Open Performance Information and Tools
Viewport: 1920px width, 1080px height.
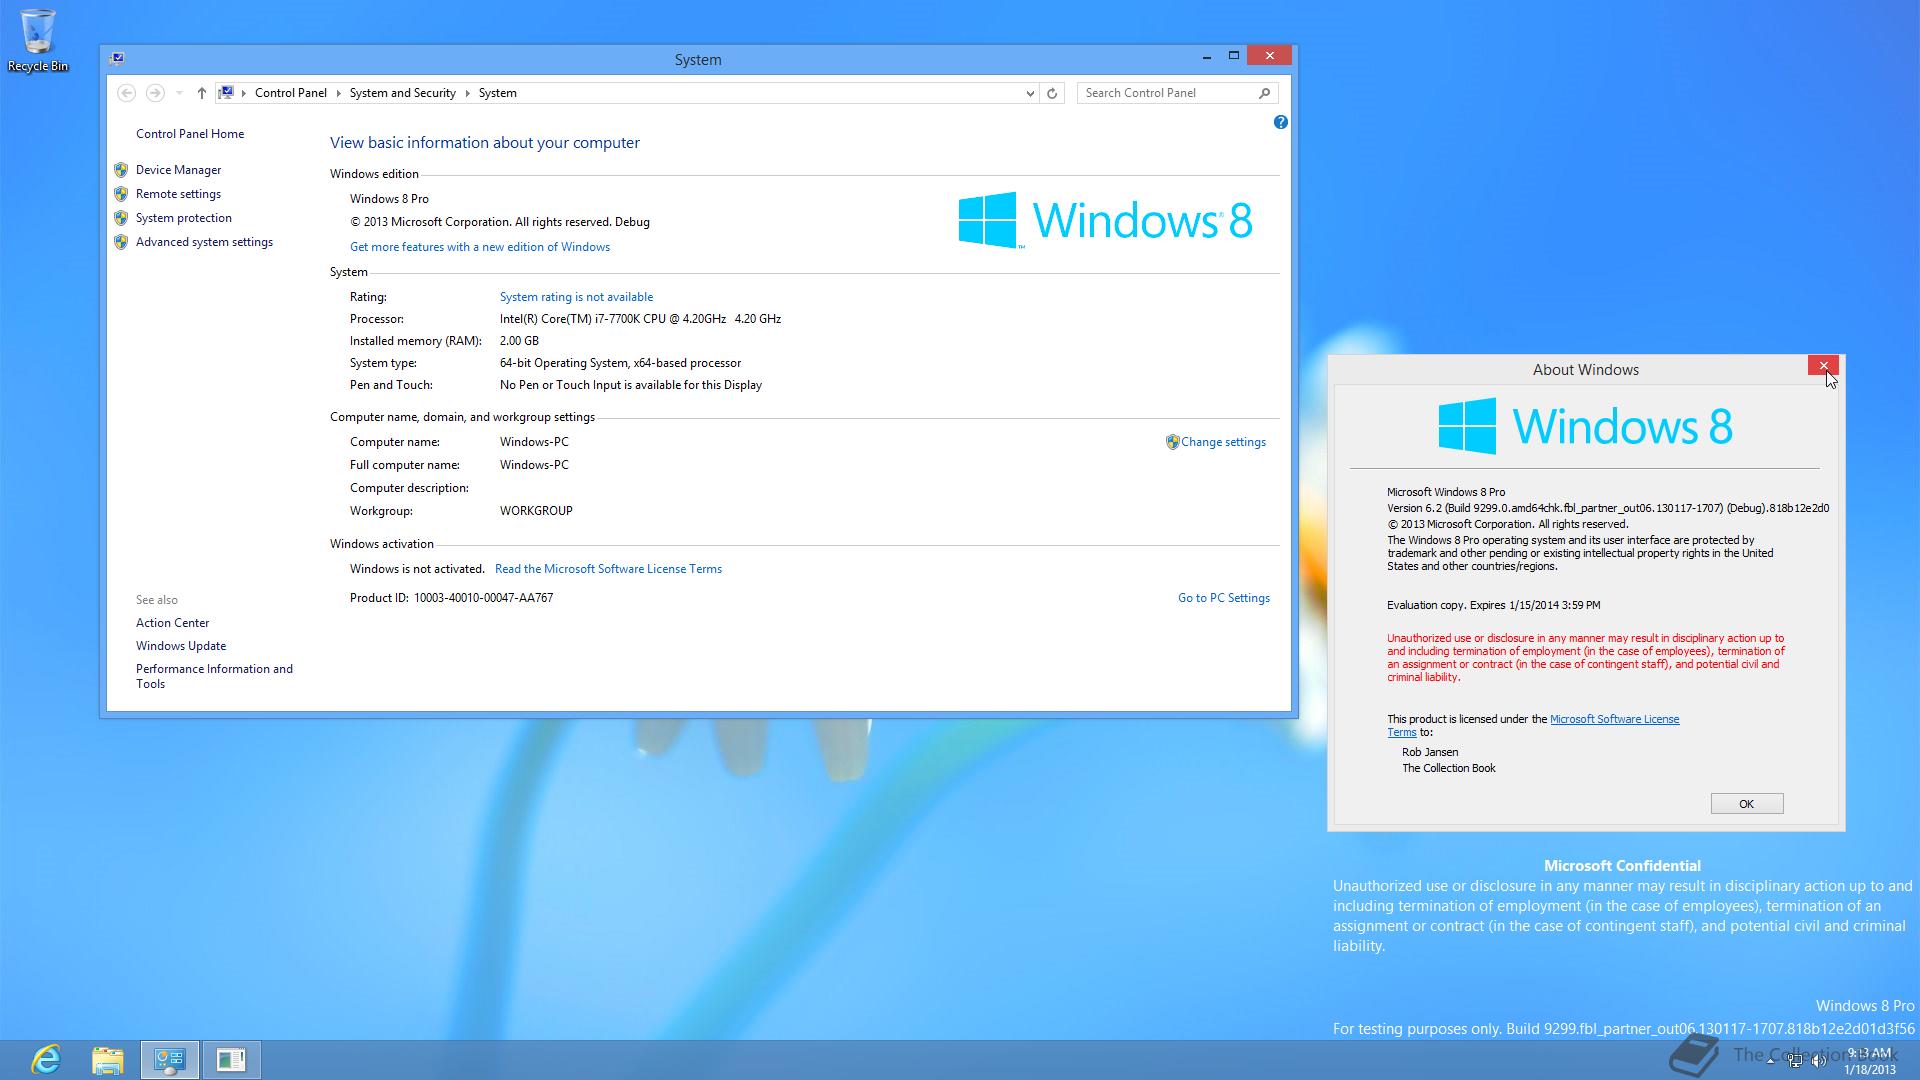click(x=214, y=676)
